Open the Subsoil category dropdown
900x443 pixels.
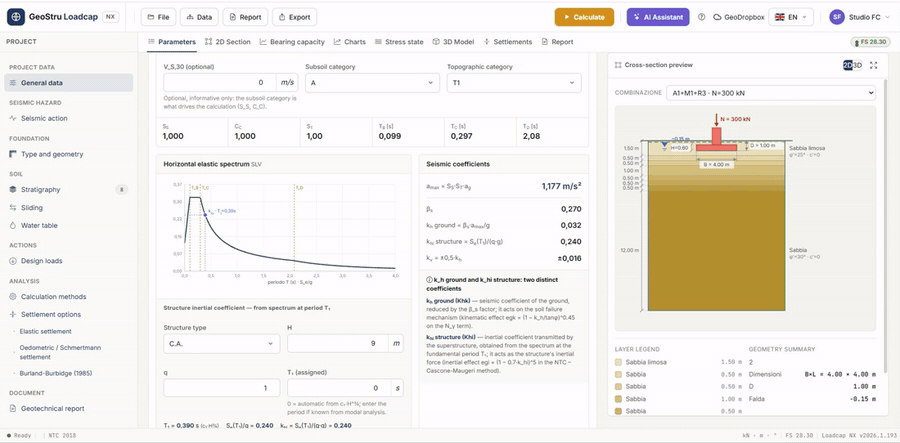click(x=373, y=83)
